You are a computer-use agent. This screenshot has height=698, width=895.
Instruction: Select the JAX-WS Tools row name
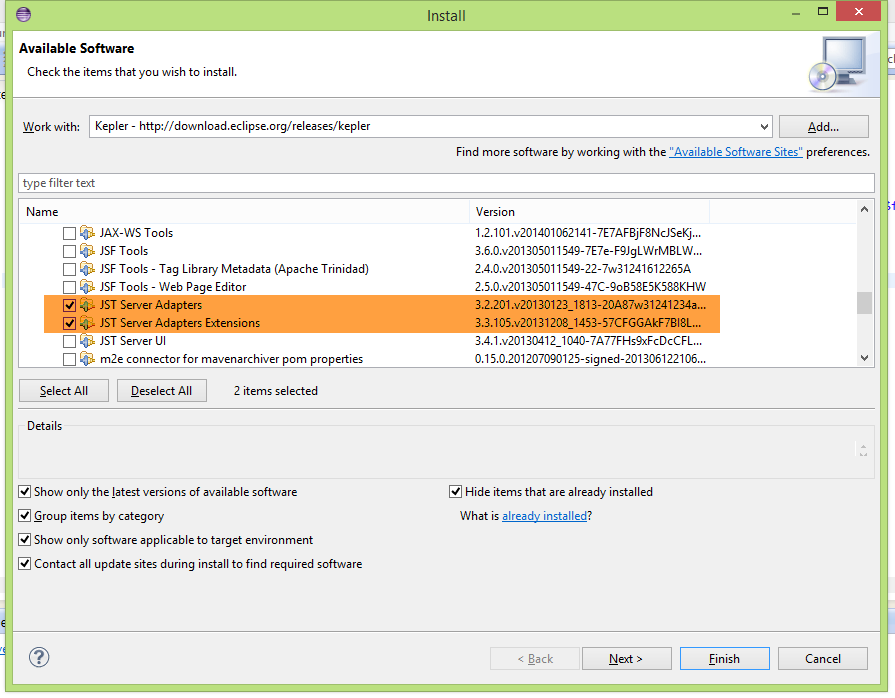pos(136,233)
